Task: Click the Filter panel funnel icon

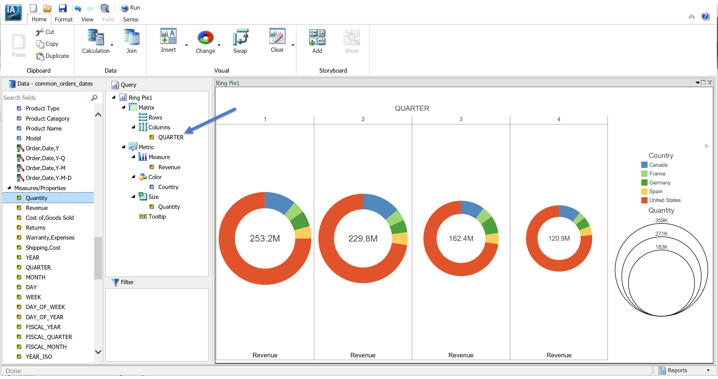Action: pos(115,282)
